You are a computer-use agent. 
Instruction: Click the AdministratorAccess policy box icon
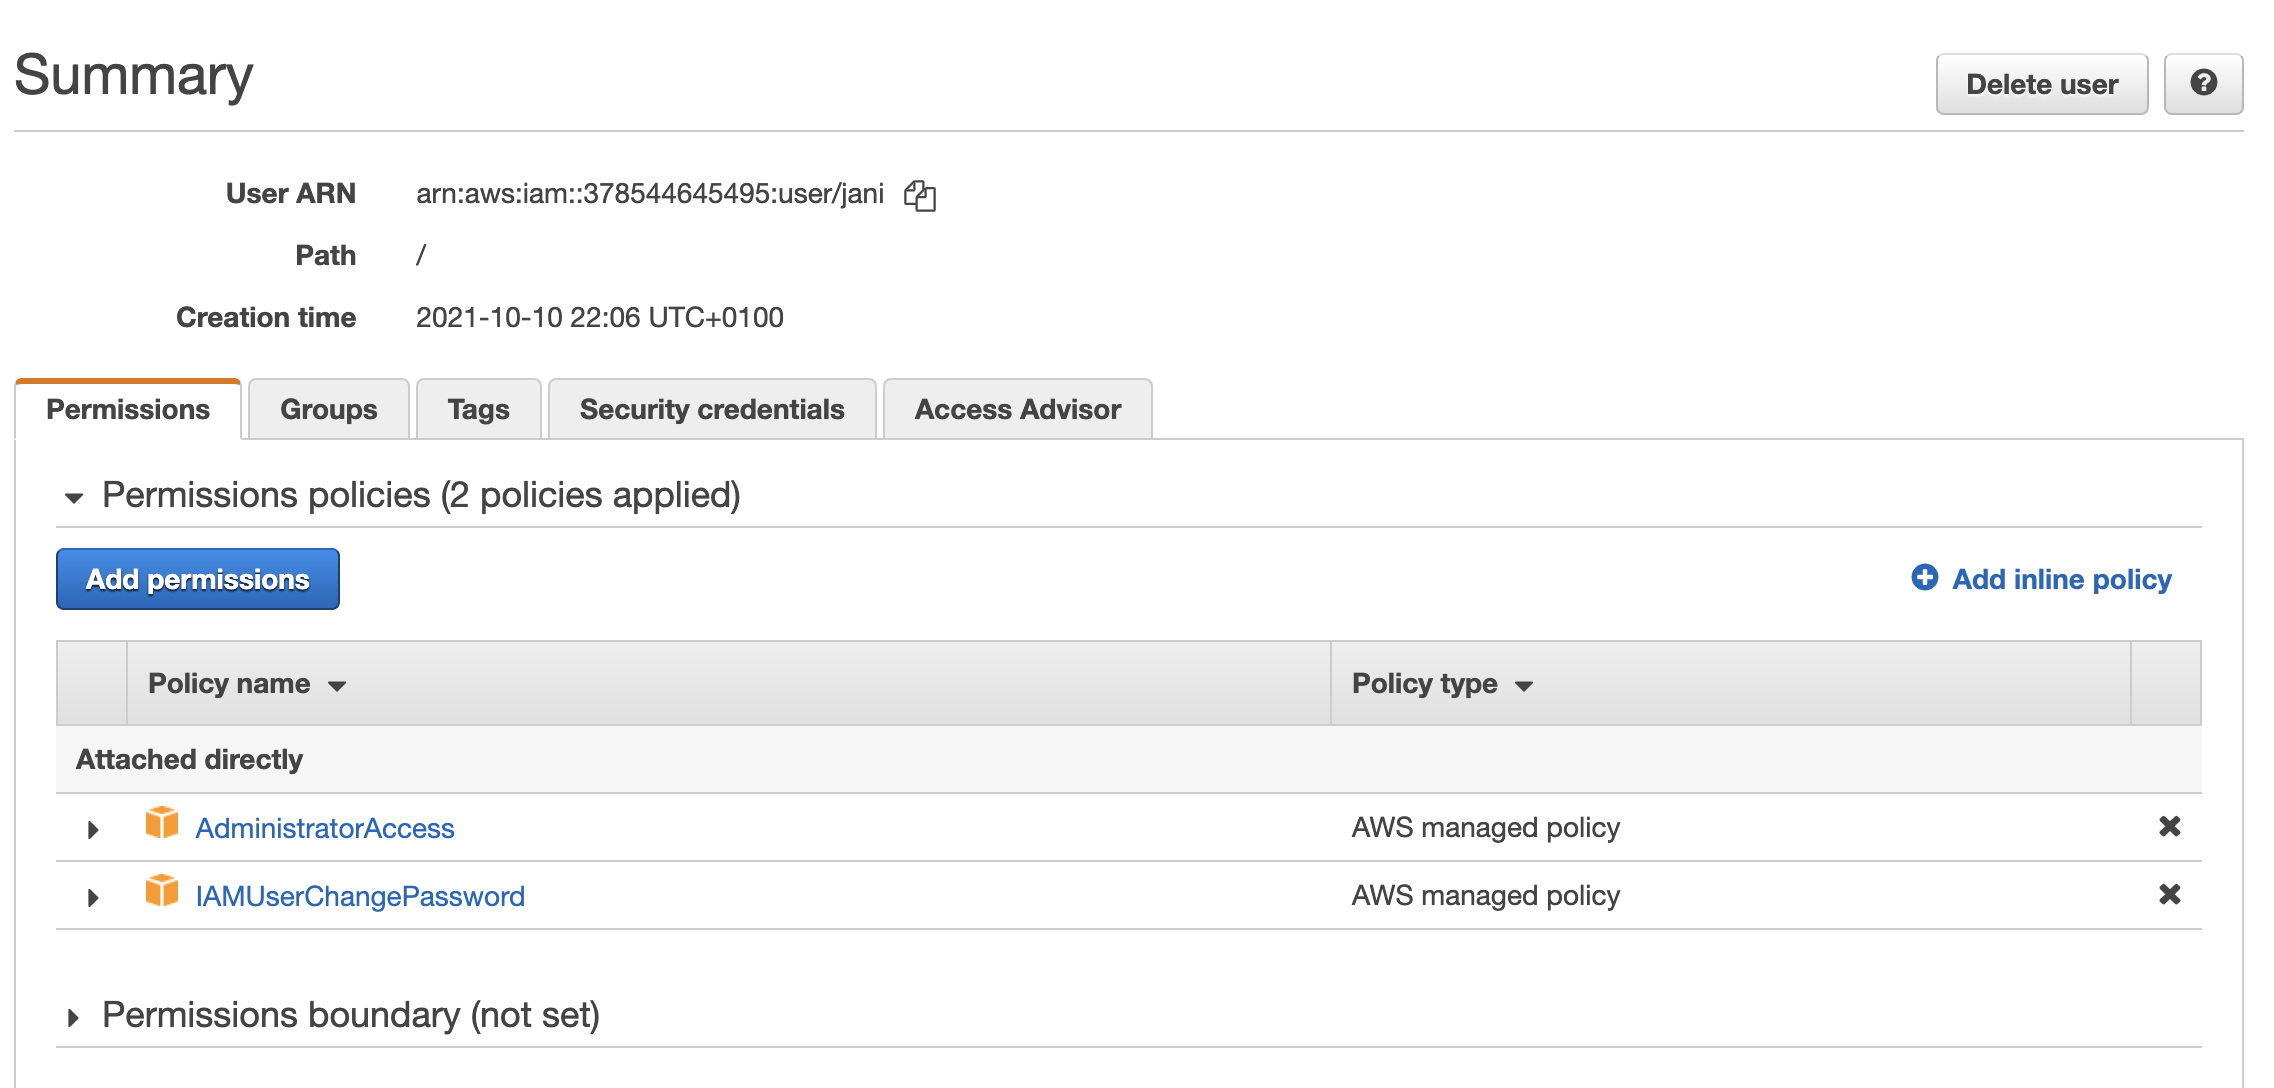point(162,823)
